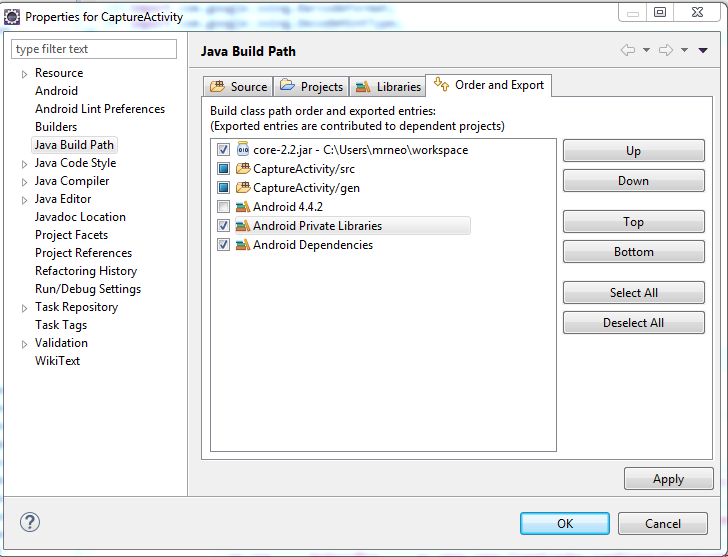Screen dimensions: 728x557
Task: Switch to the Libraries tab
Action: [x=388, y=86]
